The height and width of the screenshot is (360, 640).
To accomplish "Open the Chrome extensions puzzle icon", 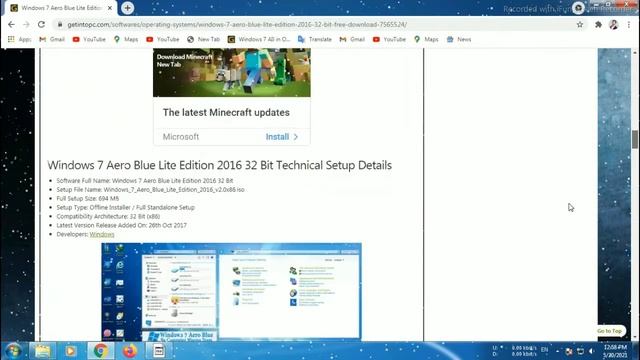I will 598,24.
